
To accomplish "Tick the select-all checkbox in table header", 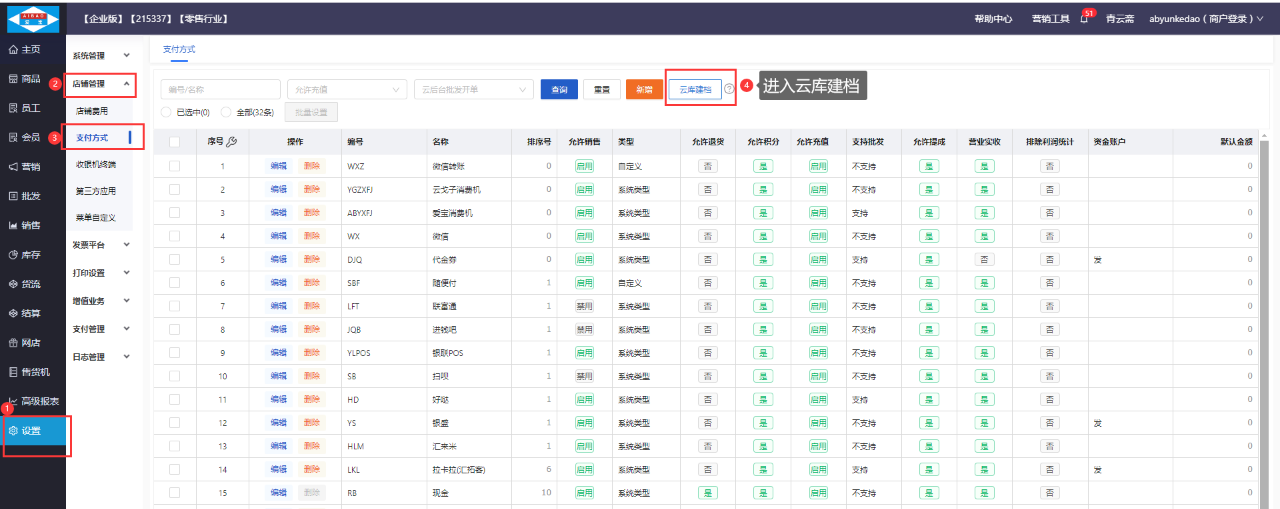I will tap(175, 142).
